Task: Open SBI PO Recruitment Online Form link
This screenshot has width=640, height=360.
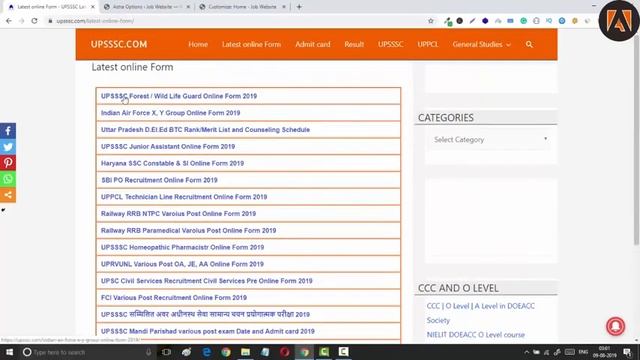Action: pyautogui.click(x=159, y=180)
